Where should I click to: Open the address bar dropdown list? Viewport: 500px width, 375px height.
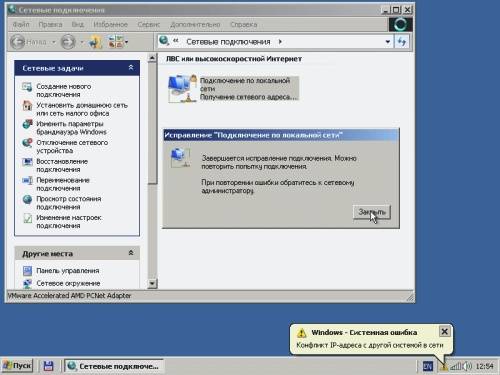coord(388,42)
